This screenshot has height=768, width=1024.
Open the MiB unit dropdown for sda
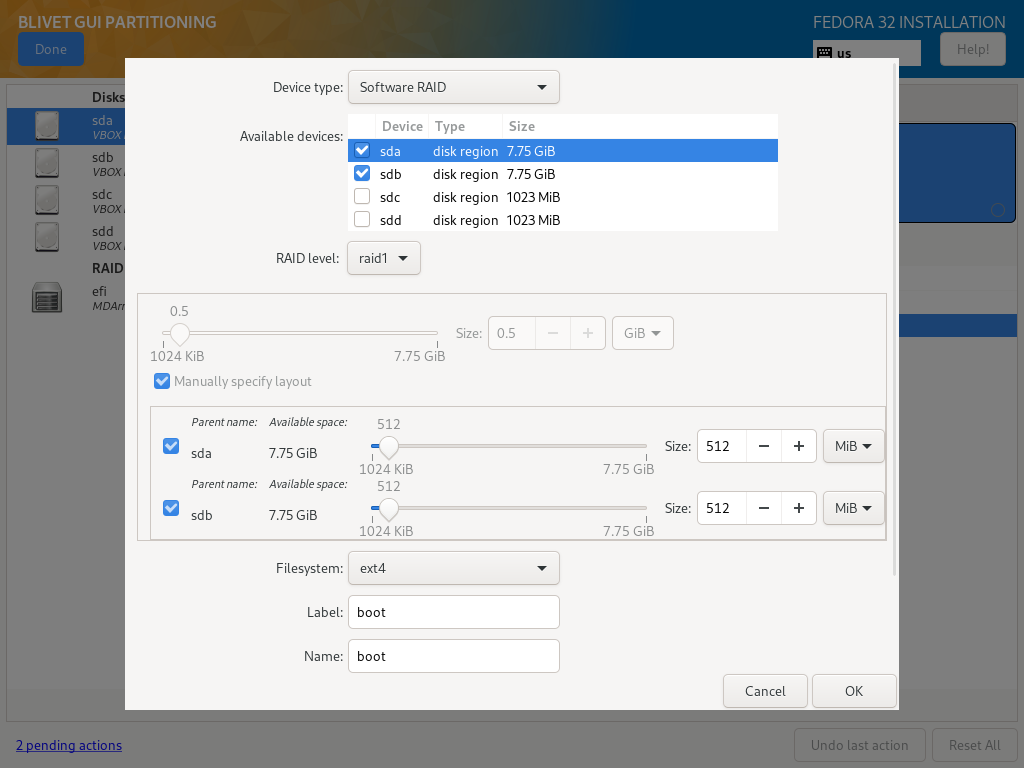[853, 446]
